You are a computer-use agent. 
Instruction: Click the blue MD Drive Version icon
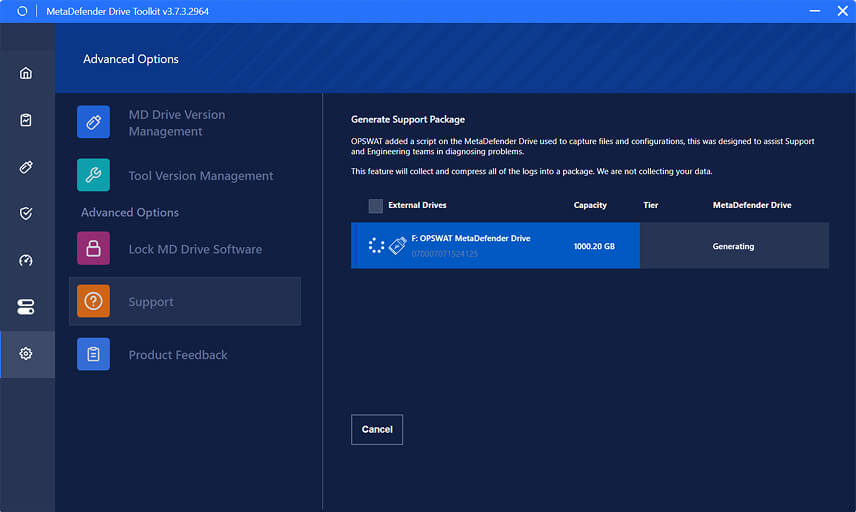(93, 122)
